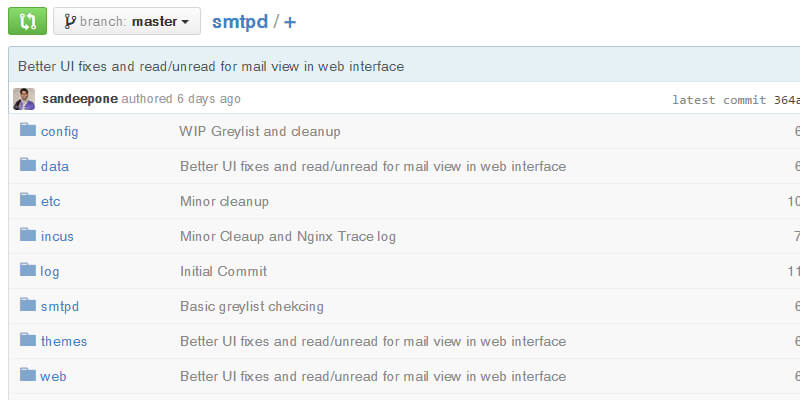Open the web folder name link
The width and height of the screenshot is (800, 400).
point(53,376)
